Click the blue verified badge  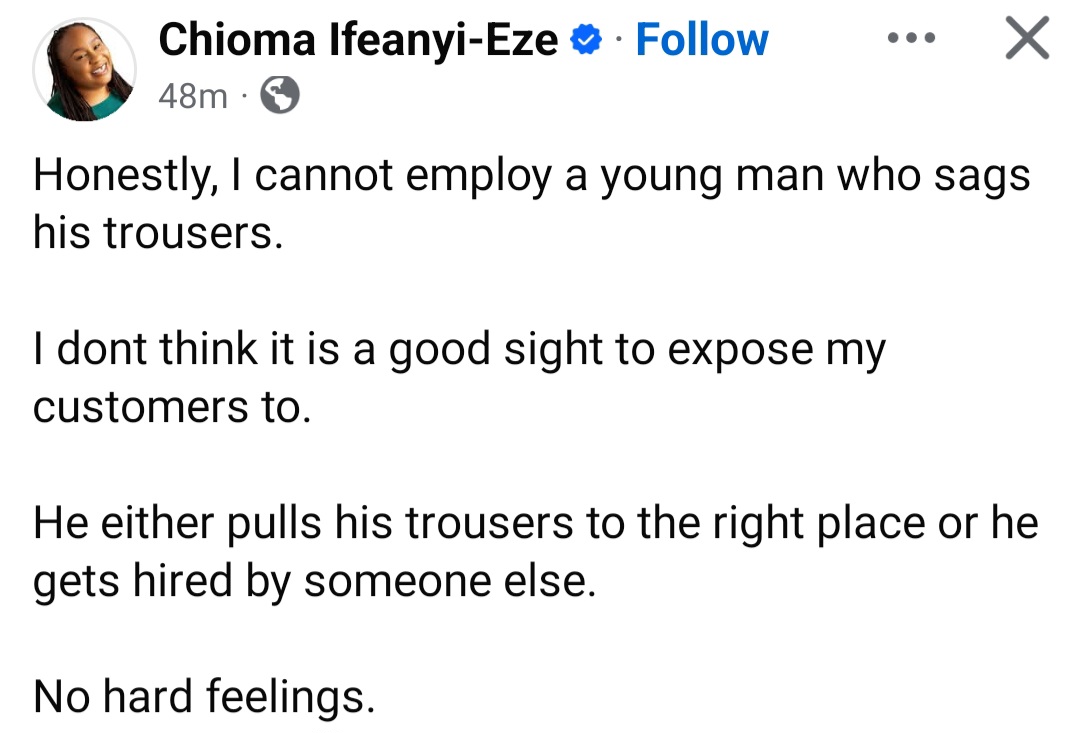pos(586,41)
